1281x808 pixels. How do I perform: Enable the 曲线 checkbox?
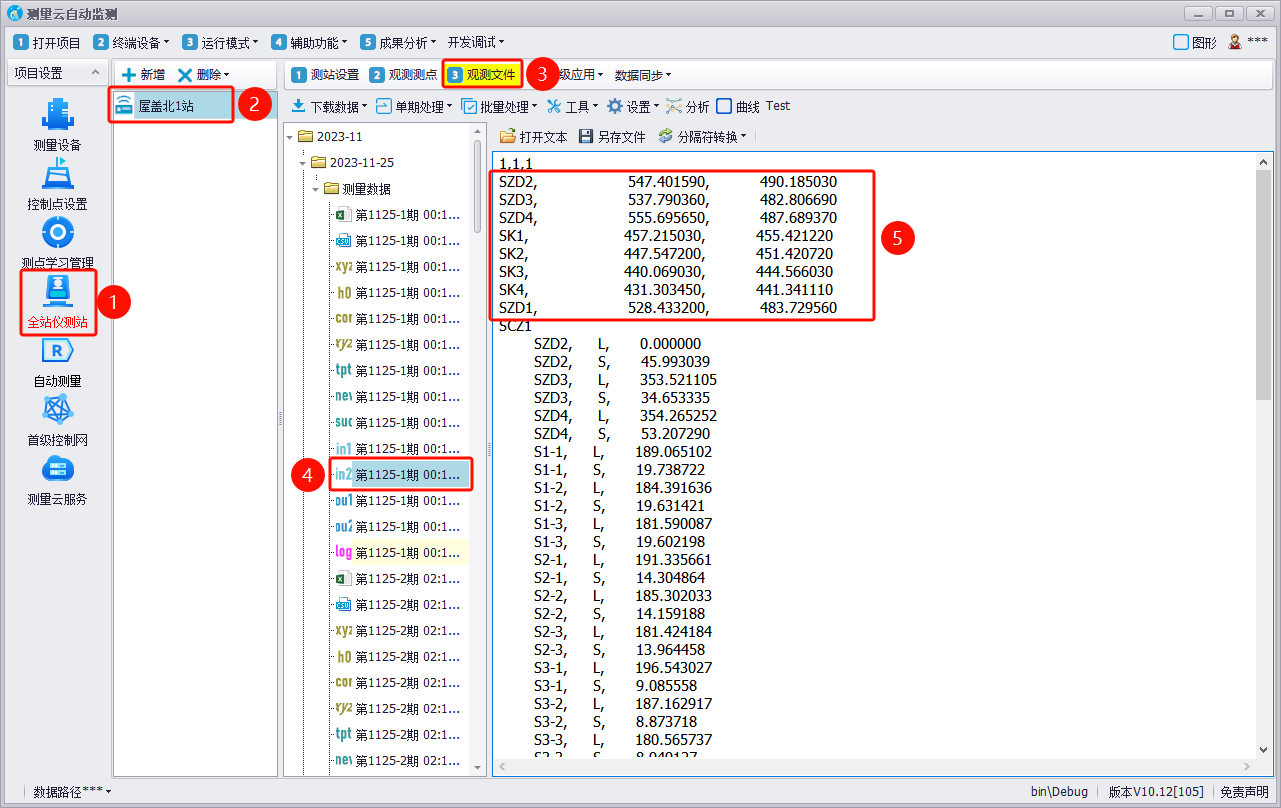725,107
